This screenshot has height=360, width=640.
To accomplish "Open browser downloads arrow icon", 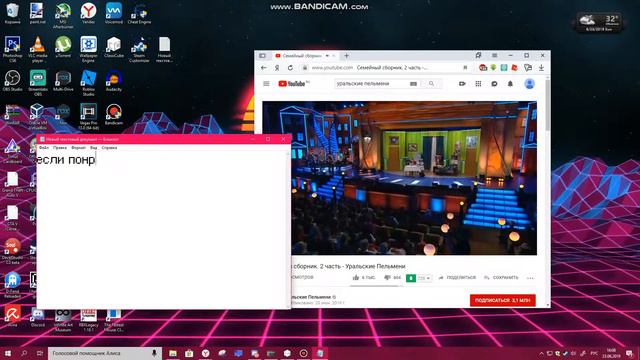I will [541, 68].
